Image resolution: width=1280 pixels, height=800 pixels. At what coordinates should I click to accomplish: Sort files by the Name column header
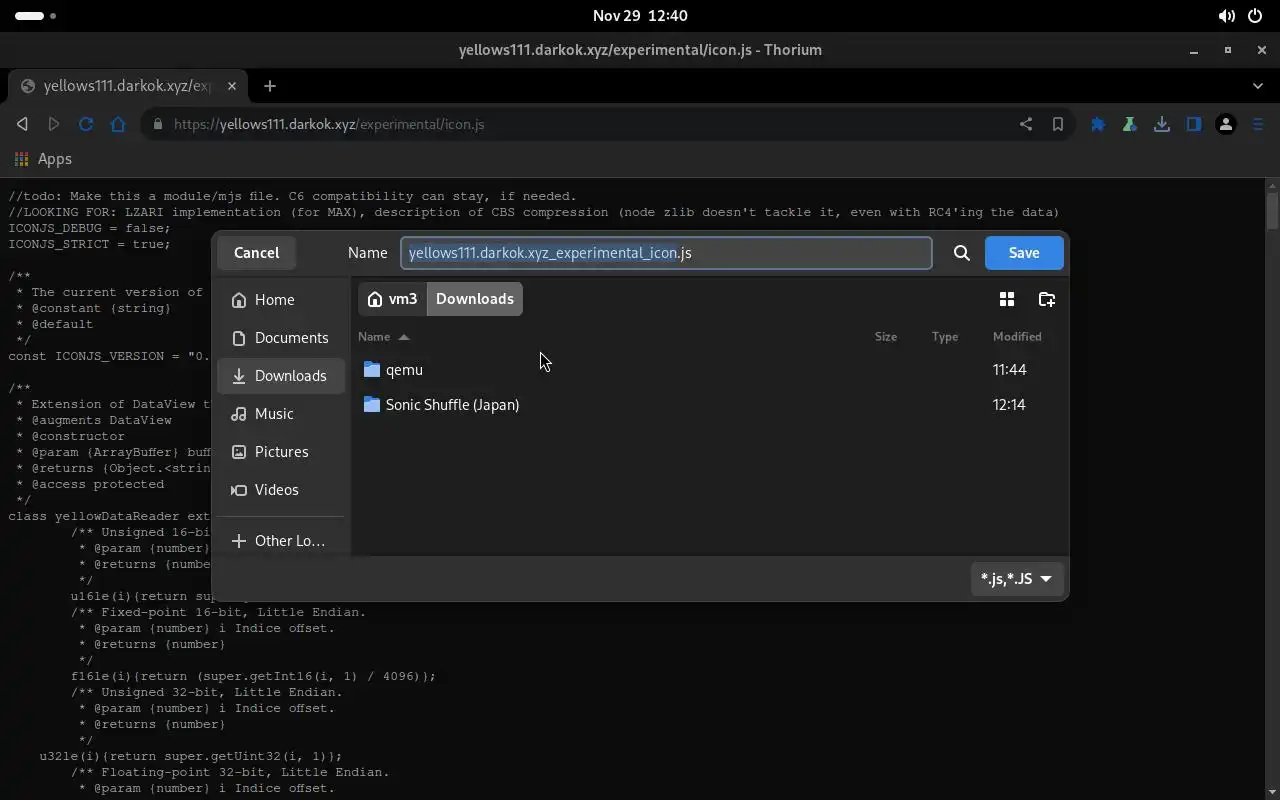point(384,336)
